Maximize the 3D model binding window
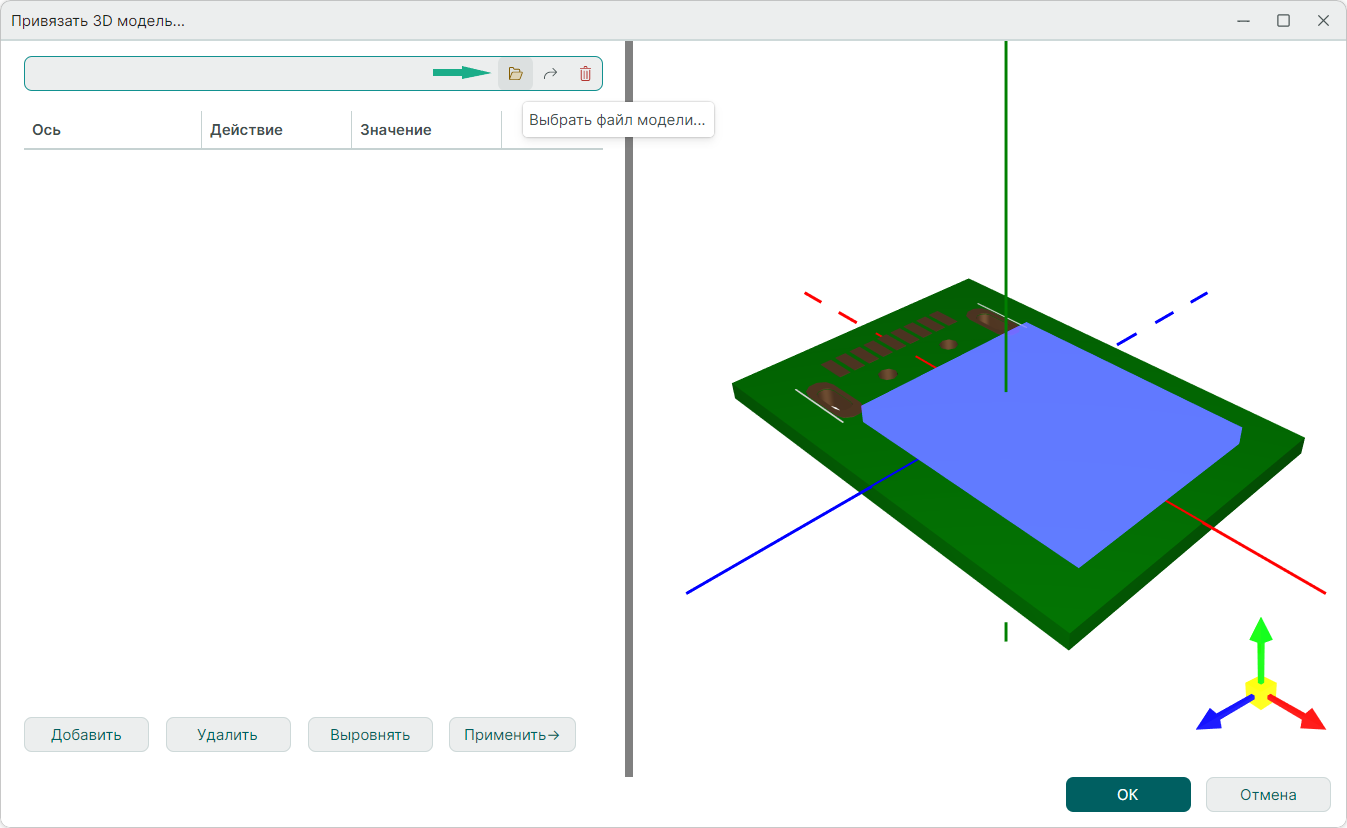 point(1283,20)
